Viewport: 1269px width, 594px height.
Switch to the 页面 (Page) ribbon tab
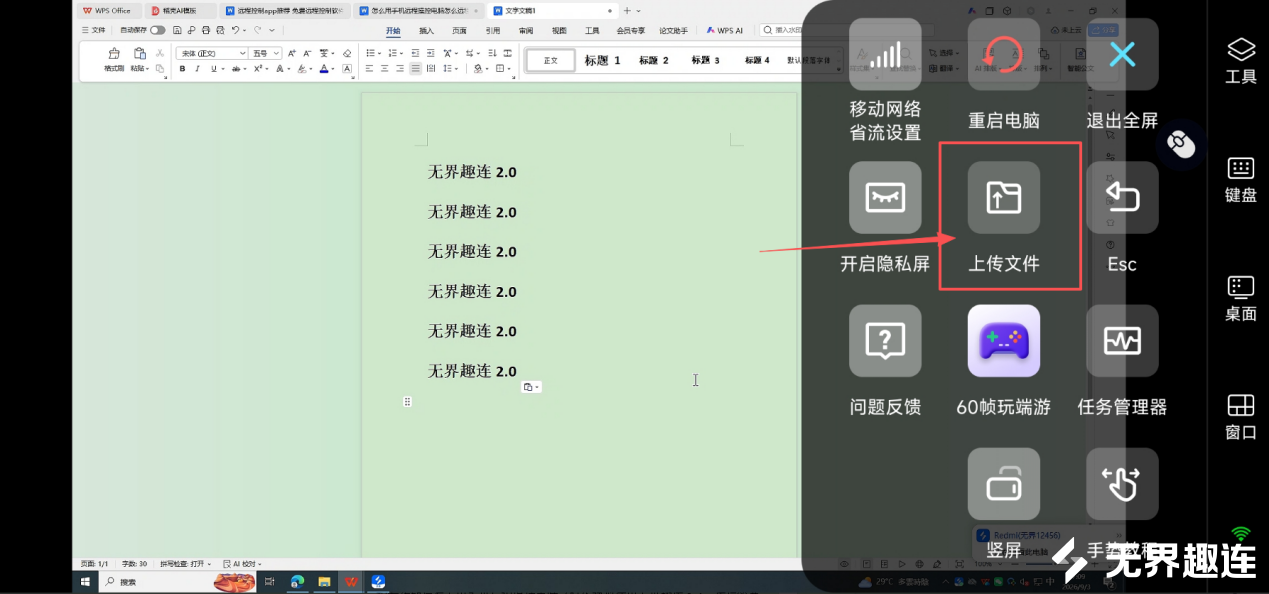[459, 31]
